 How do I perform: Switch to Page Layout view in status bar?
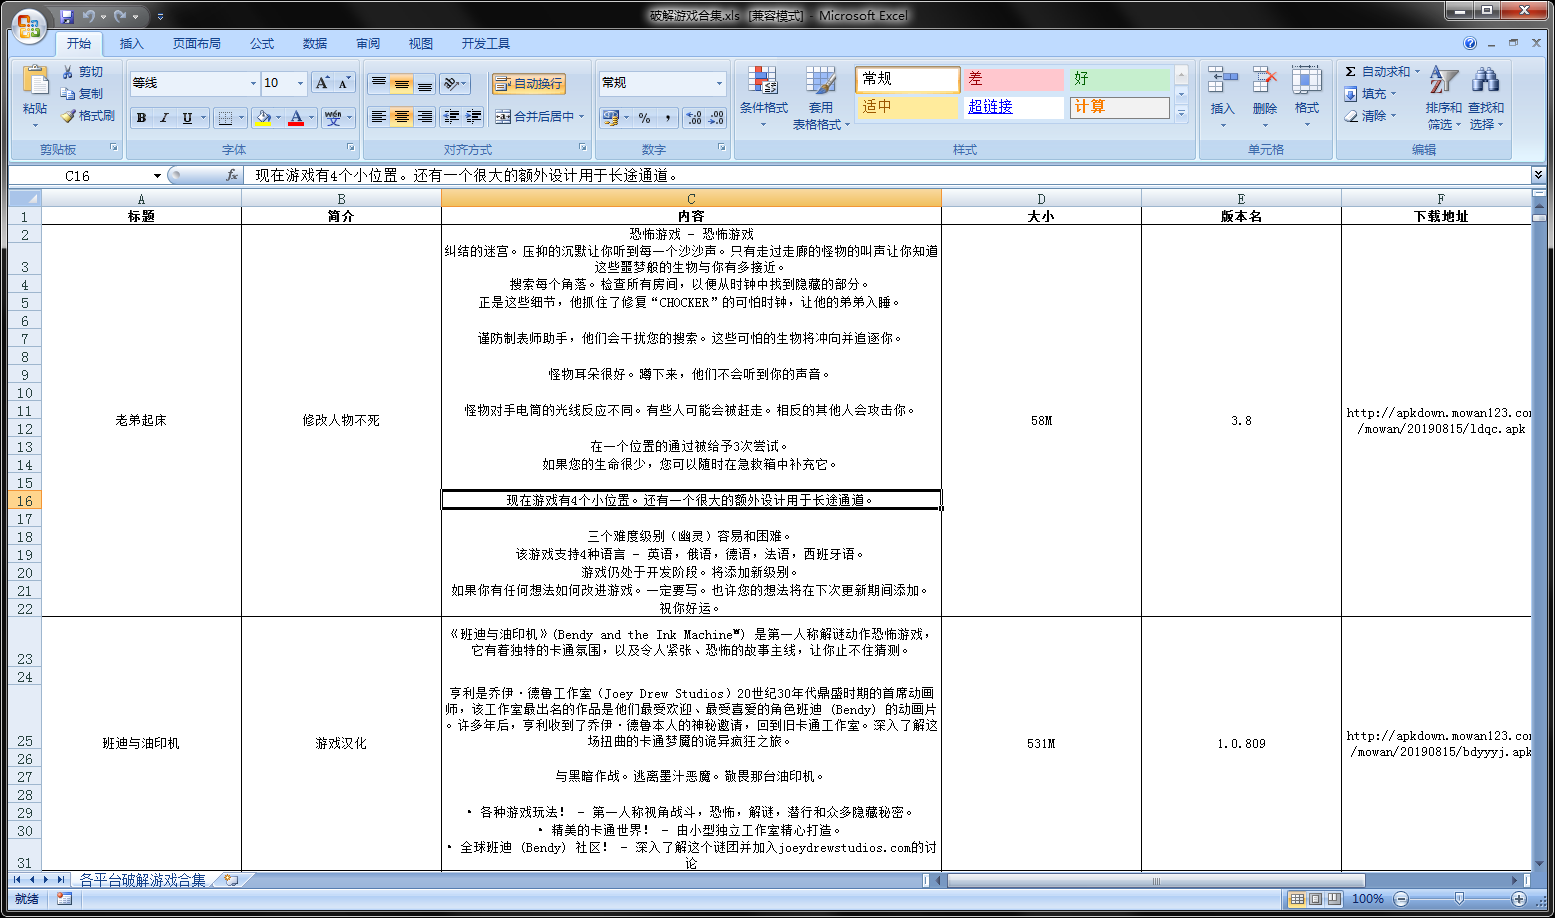pos(1316,899)
